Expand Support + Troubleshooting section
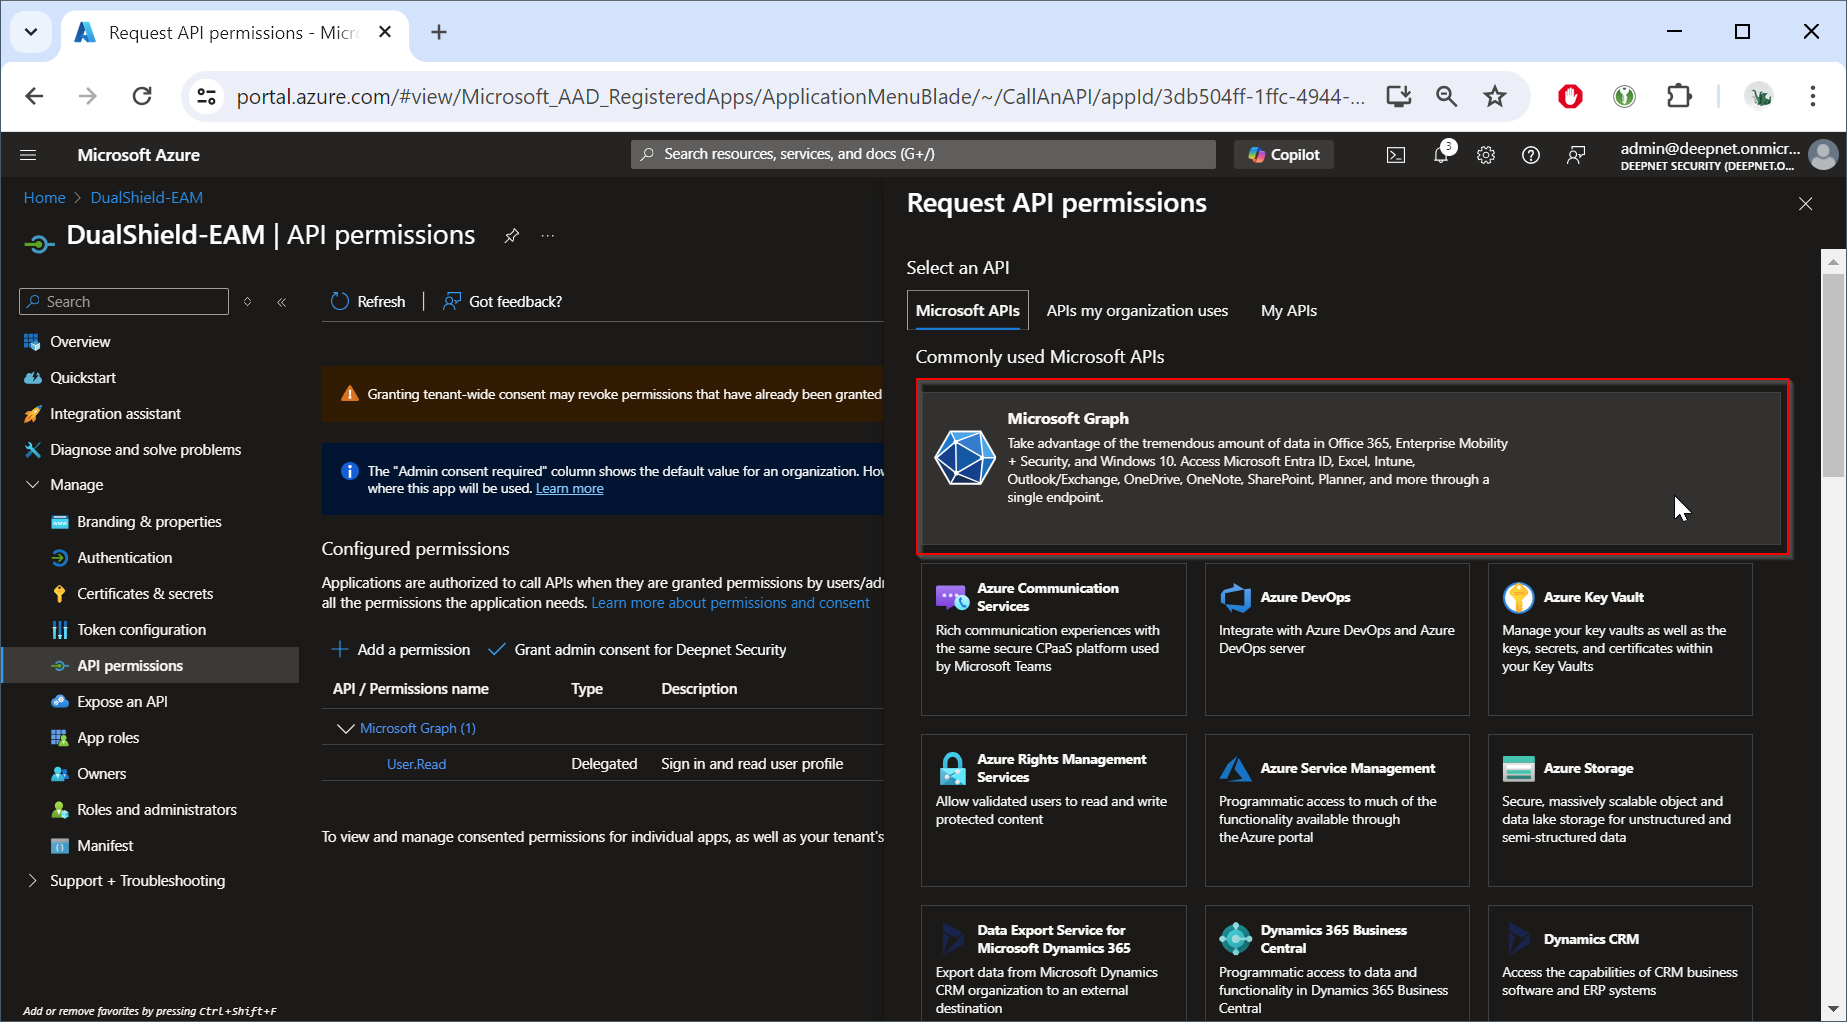The image size is (1847, 1022). [32, 881]
